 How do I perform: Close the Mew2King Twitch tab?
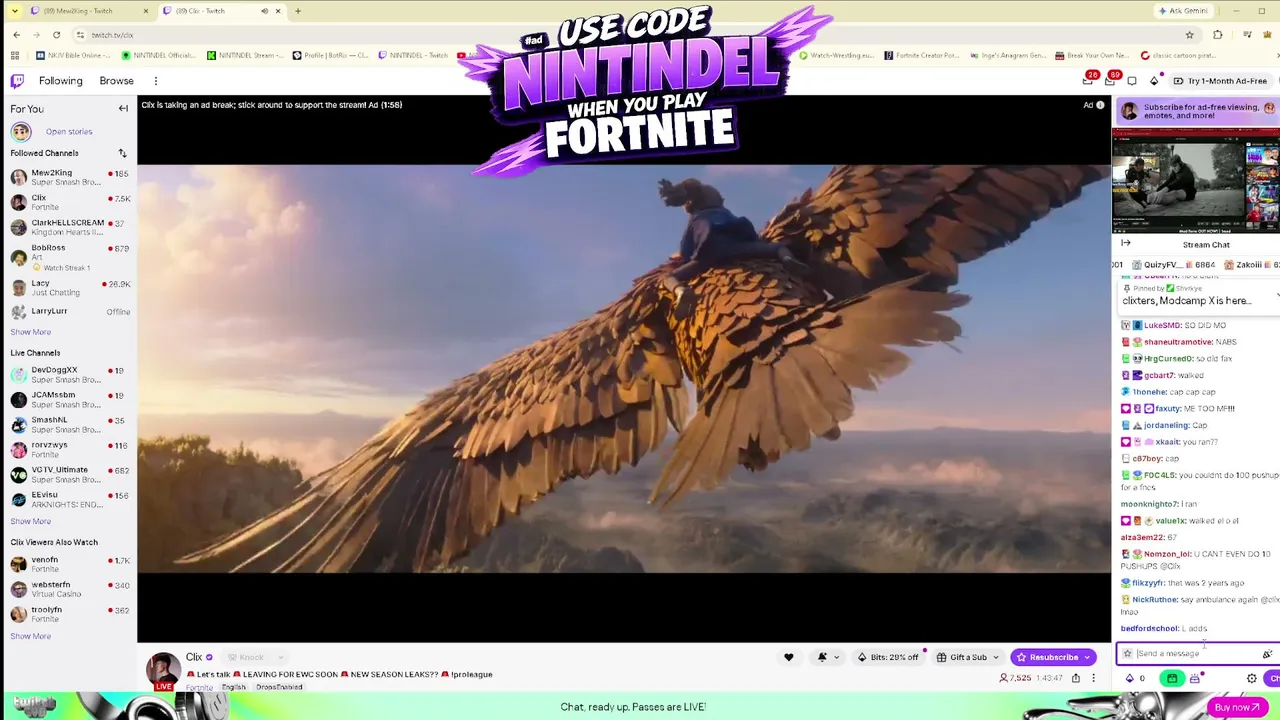146,11
